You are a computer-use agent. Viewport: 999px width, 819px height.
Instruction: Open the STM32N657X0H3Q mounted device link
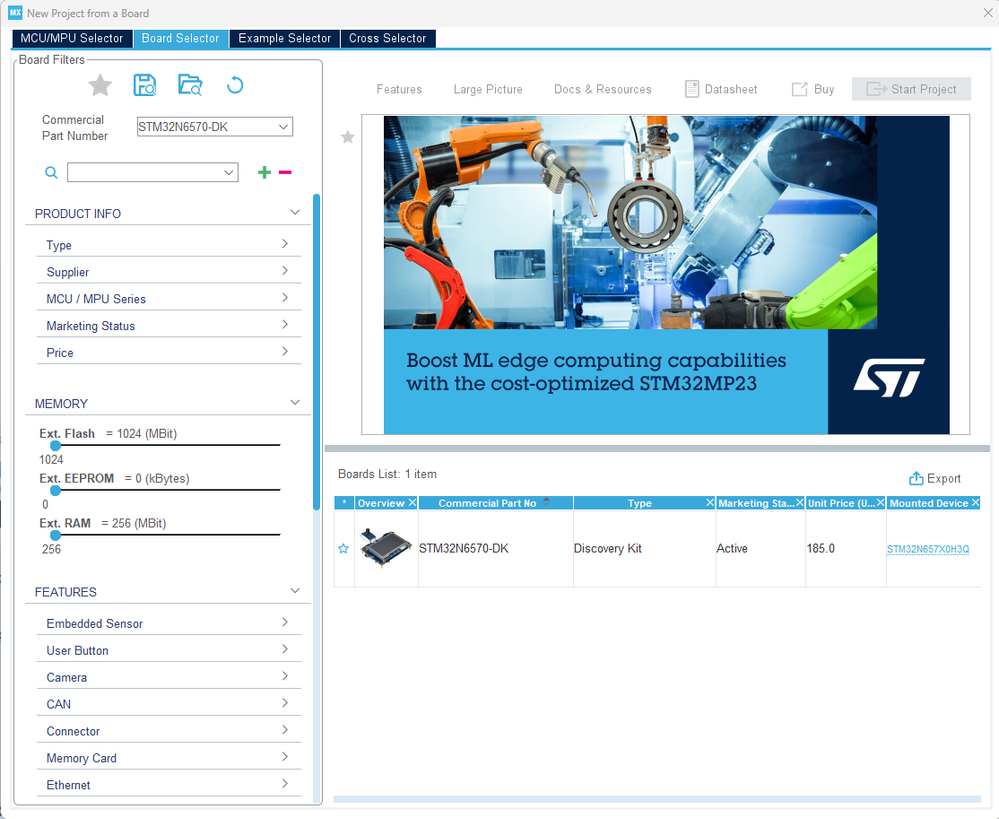point(928,549)
